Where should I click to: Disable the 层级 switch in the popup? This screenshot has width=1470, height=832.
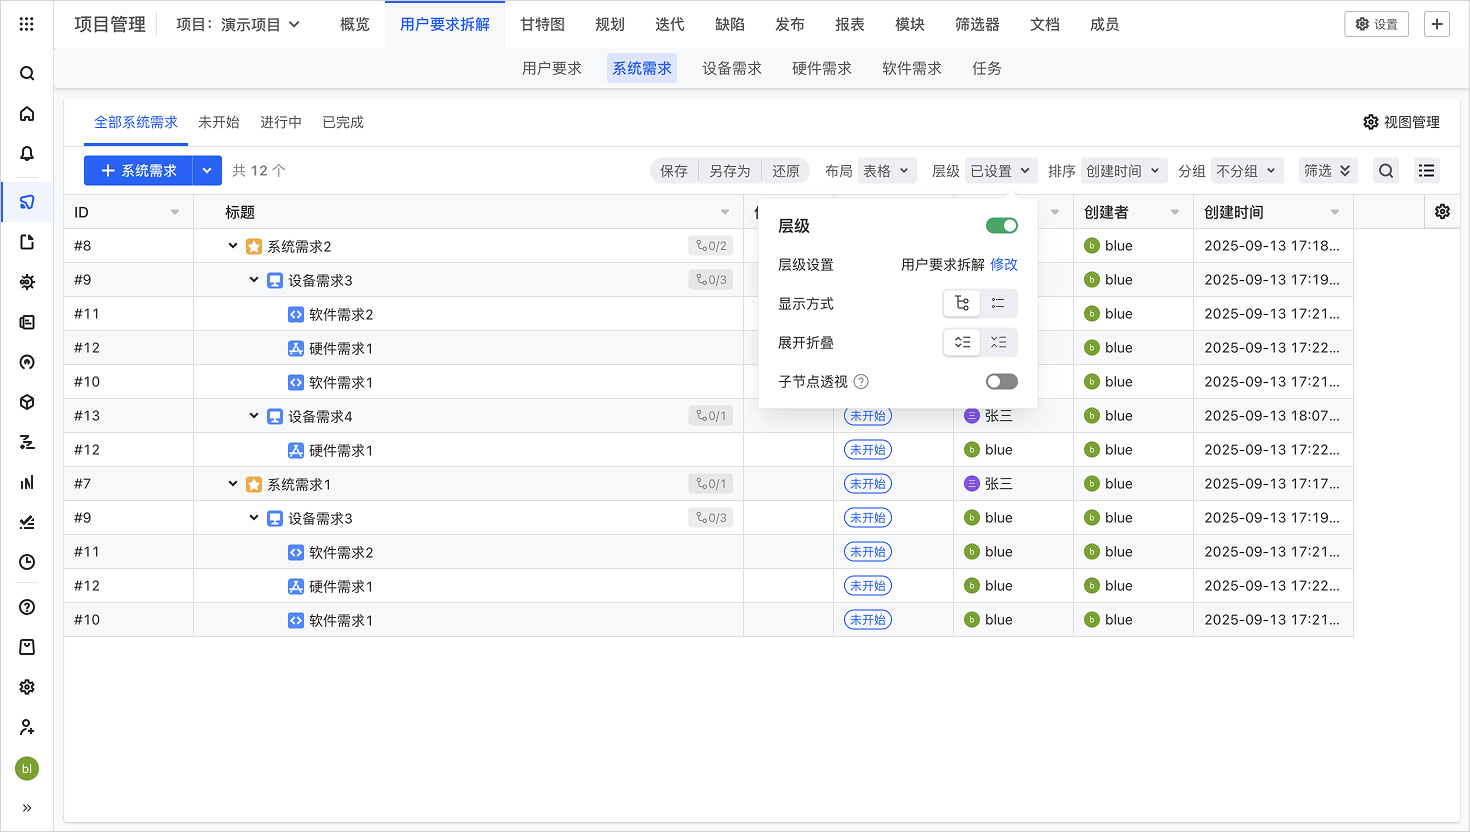pyautogui.click(x=1001, y=226)
